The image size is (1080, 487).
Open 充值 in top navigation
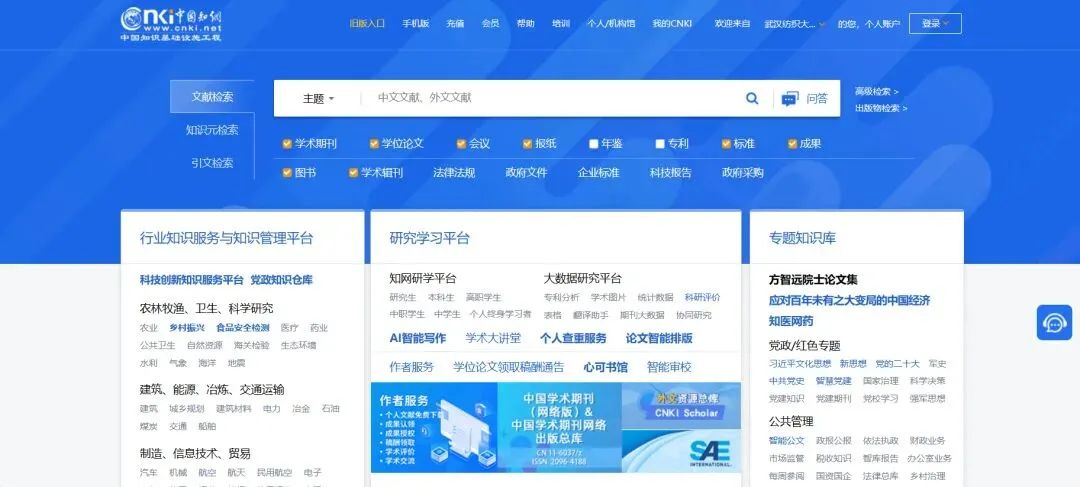[455, 23]
